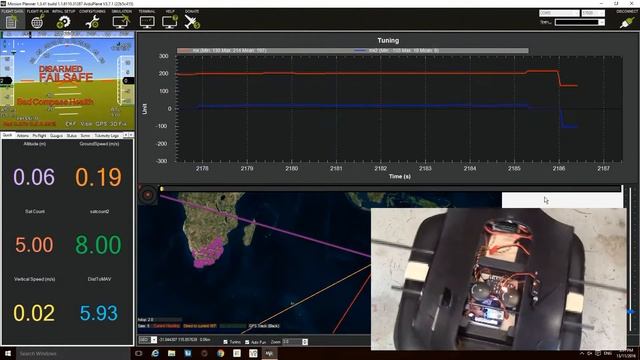640x360 pixels.
Task: Click the satcount2 value 8.00
Action: pyautogui.click(x=98, y=245)
